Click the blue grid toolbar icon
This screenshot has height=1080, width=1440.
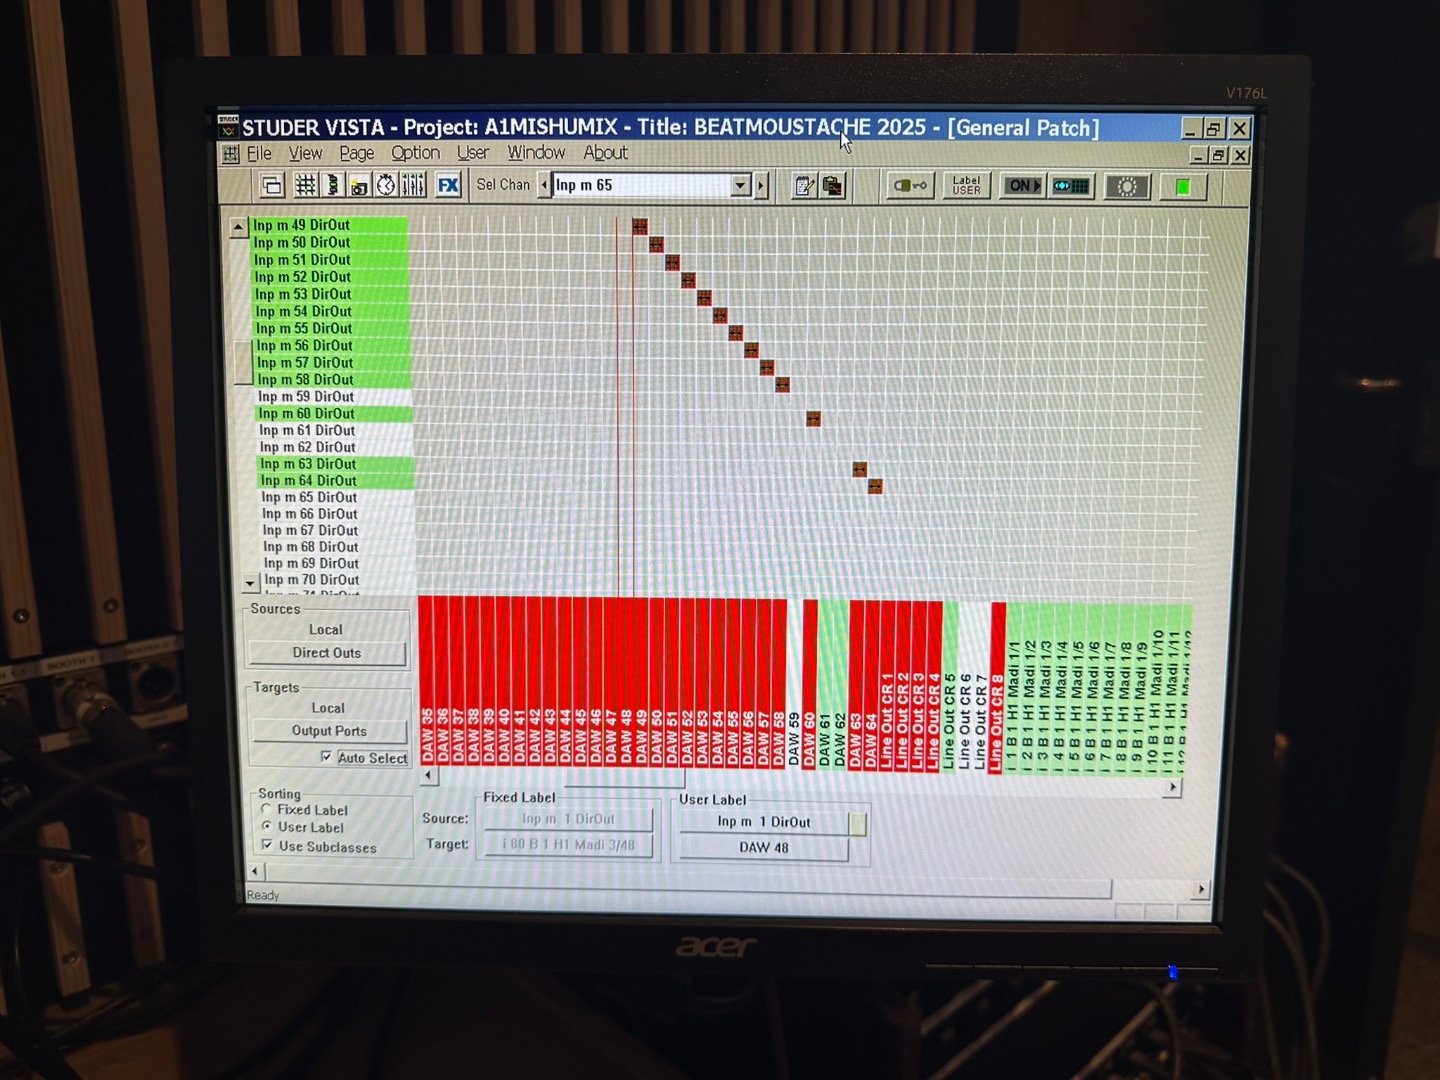click(x=1071, y=186)
